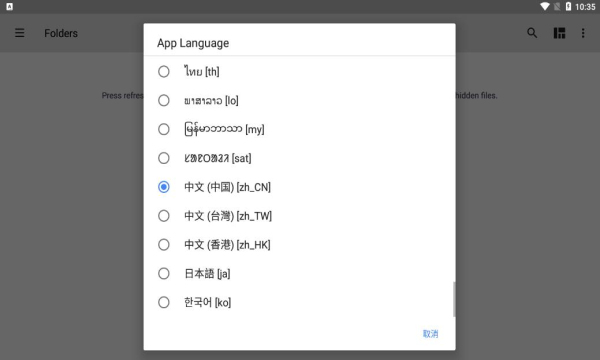Viewport: 600px width, 360px height.
Task: Click the 中文 (香港) [zh_HK] label text
Action: coord(227,244)
